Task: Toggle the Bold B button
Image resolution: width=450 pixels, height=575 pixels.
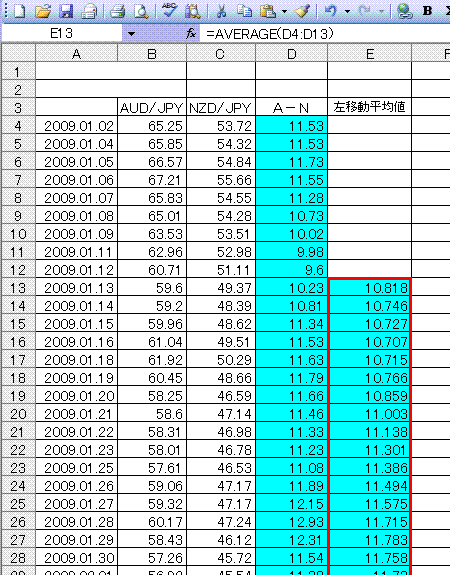Action: click(427, 11)
